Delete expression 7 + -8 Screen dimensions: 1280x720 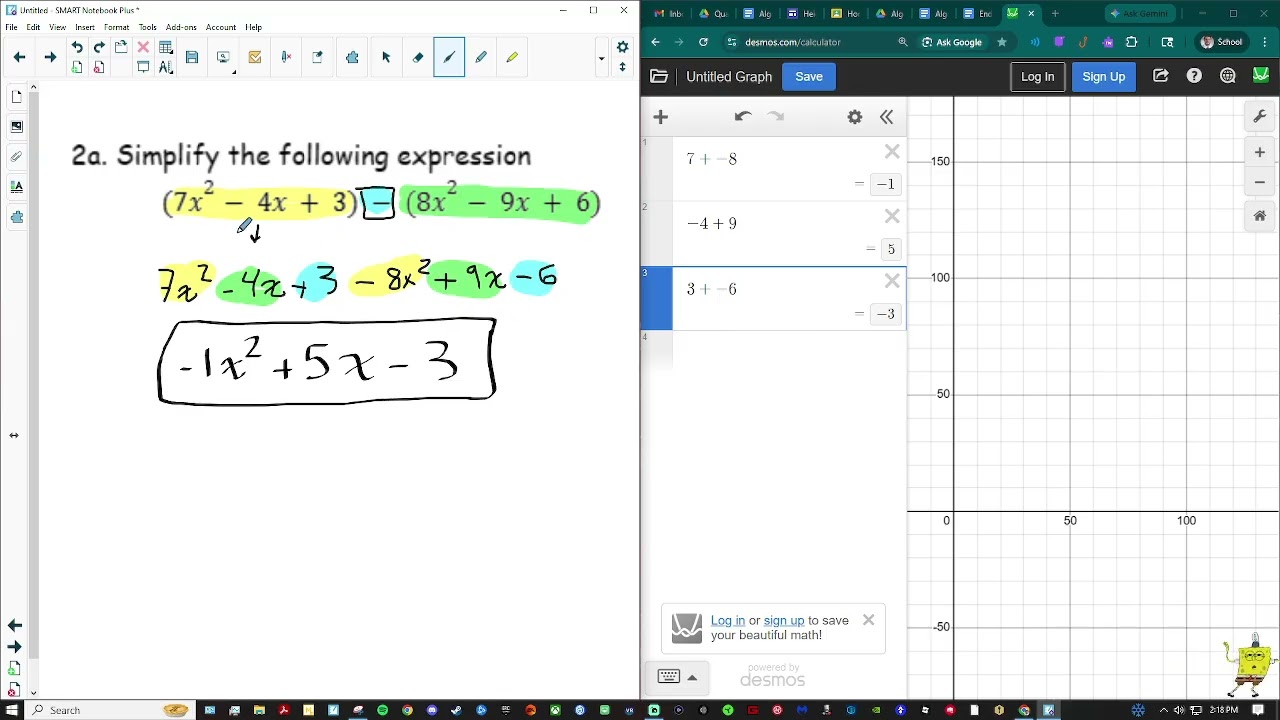tap(892, 152)
